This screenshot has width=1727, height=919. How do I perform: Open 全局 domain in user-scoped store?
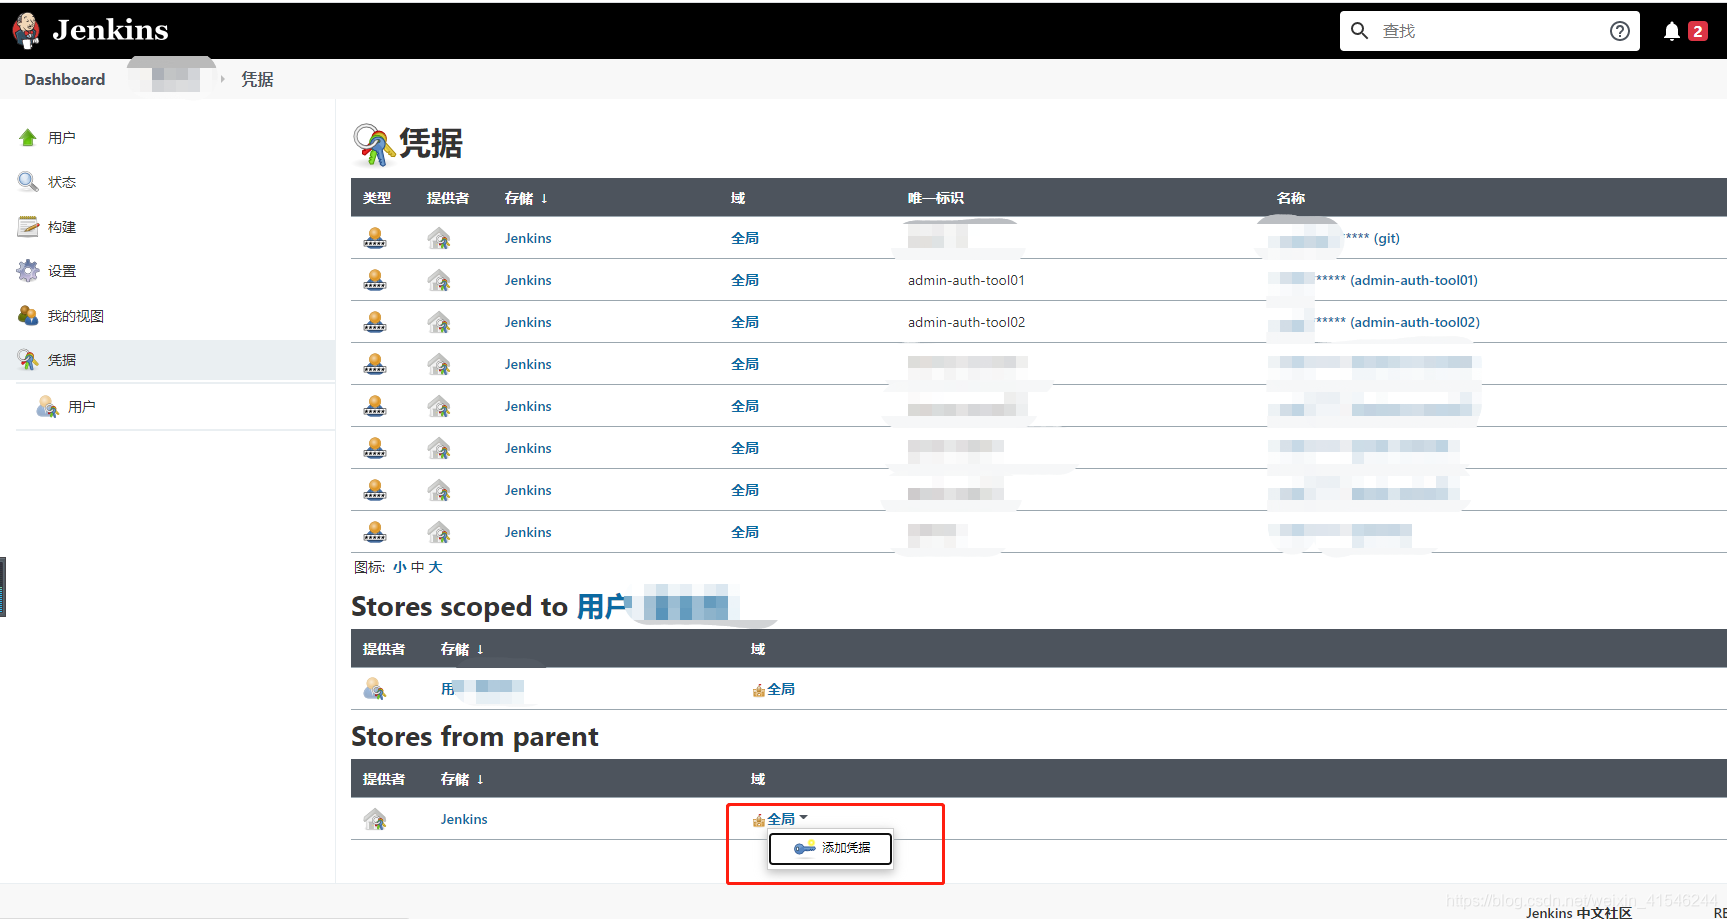click(781, 689)
